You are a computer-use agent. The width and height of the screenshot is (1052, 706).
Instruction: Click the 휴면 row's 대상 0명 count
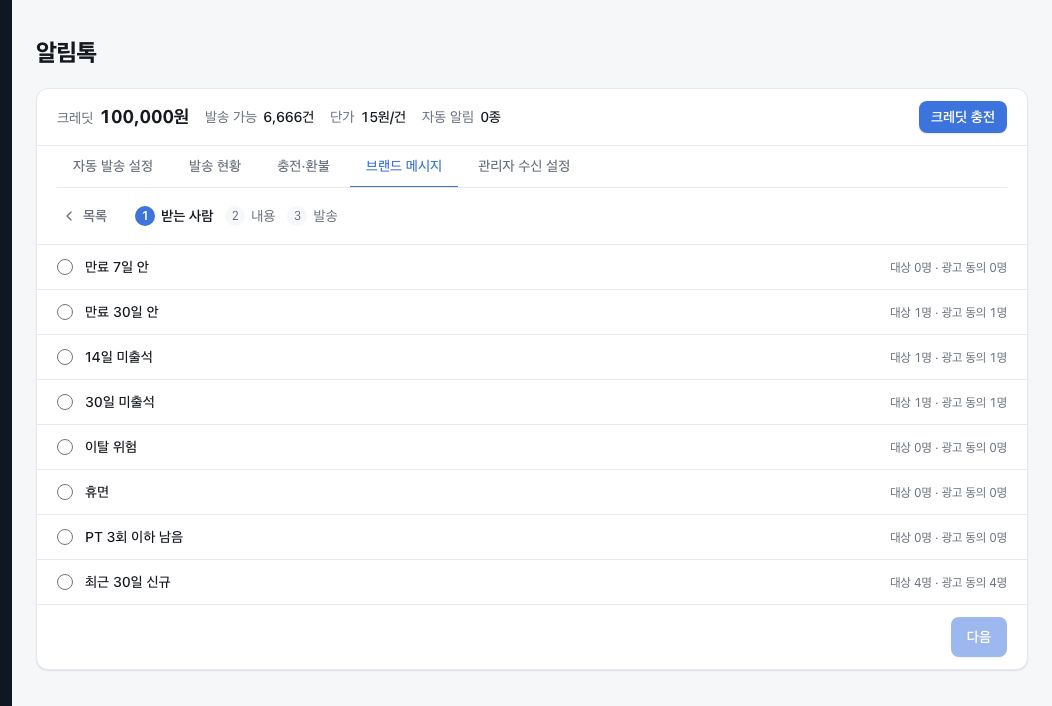pos(910,493)
